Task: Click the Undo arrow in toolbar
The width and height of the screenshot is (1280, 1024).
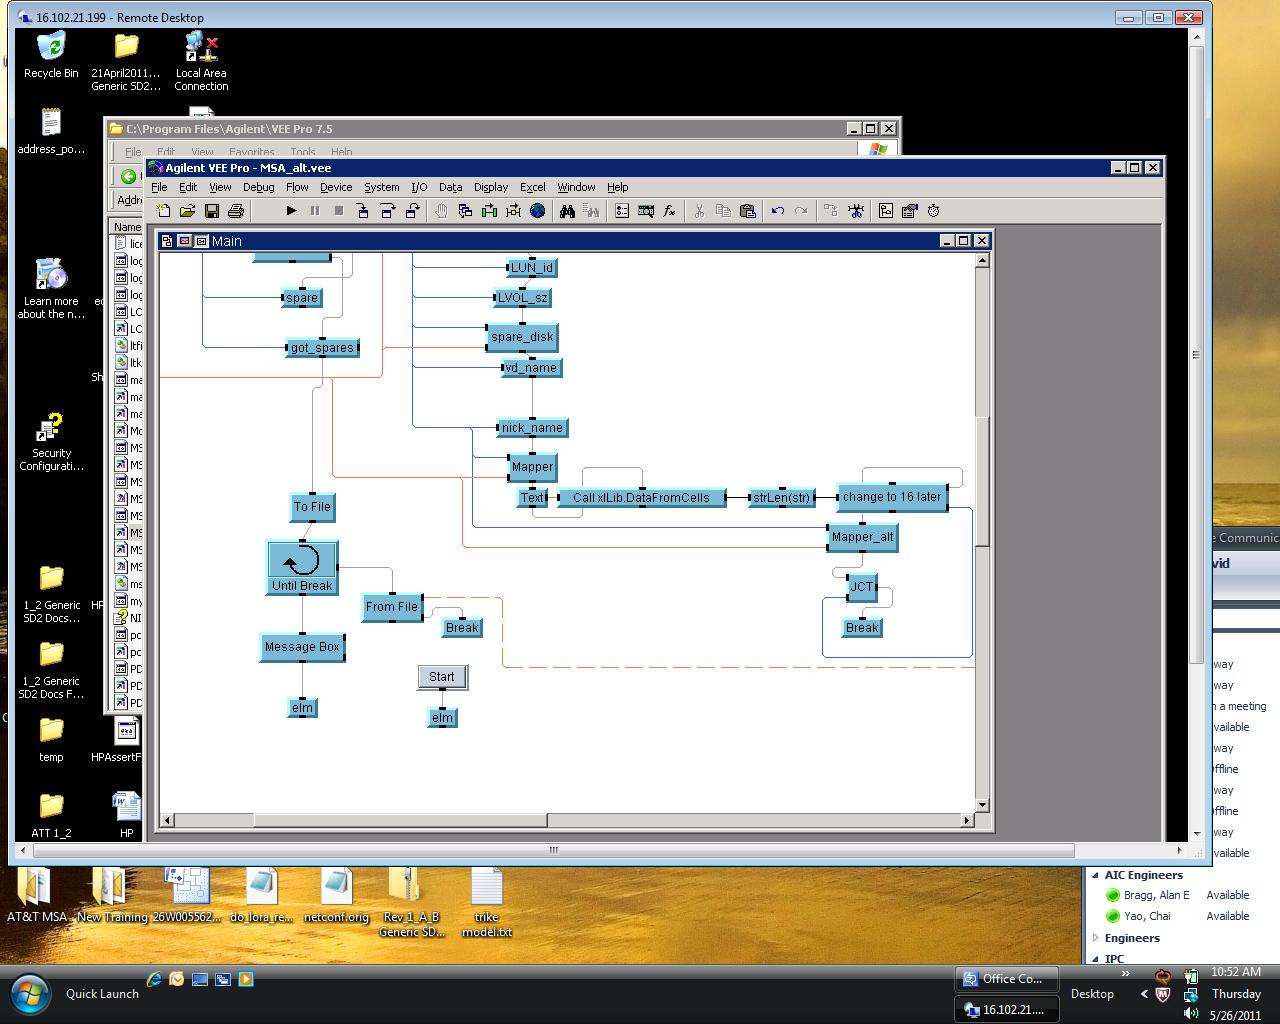Action: (777, 211)
